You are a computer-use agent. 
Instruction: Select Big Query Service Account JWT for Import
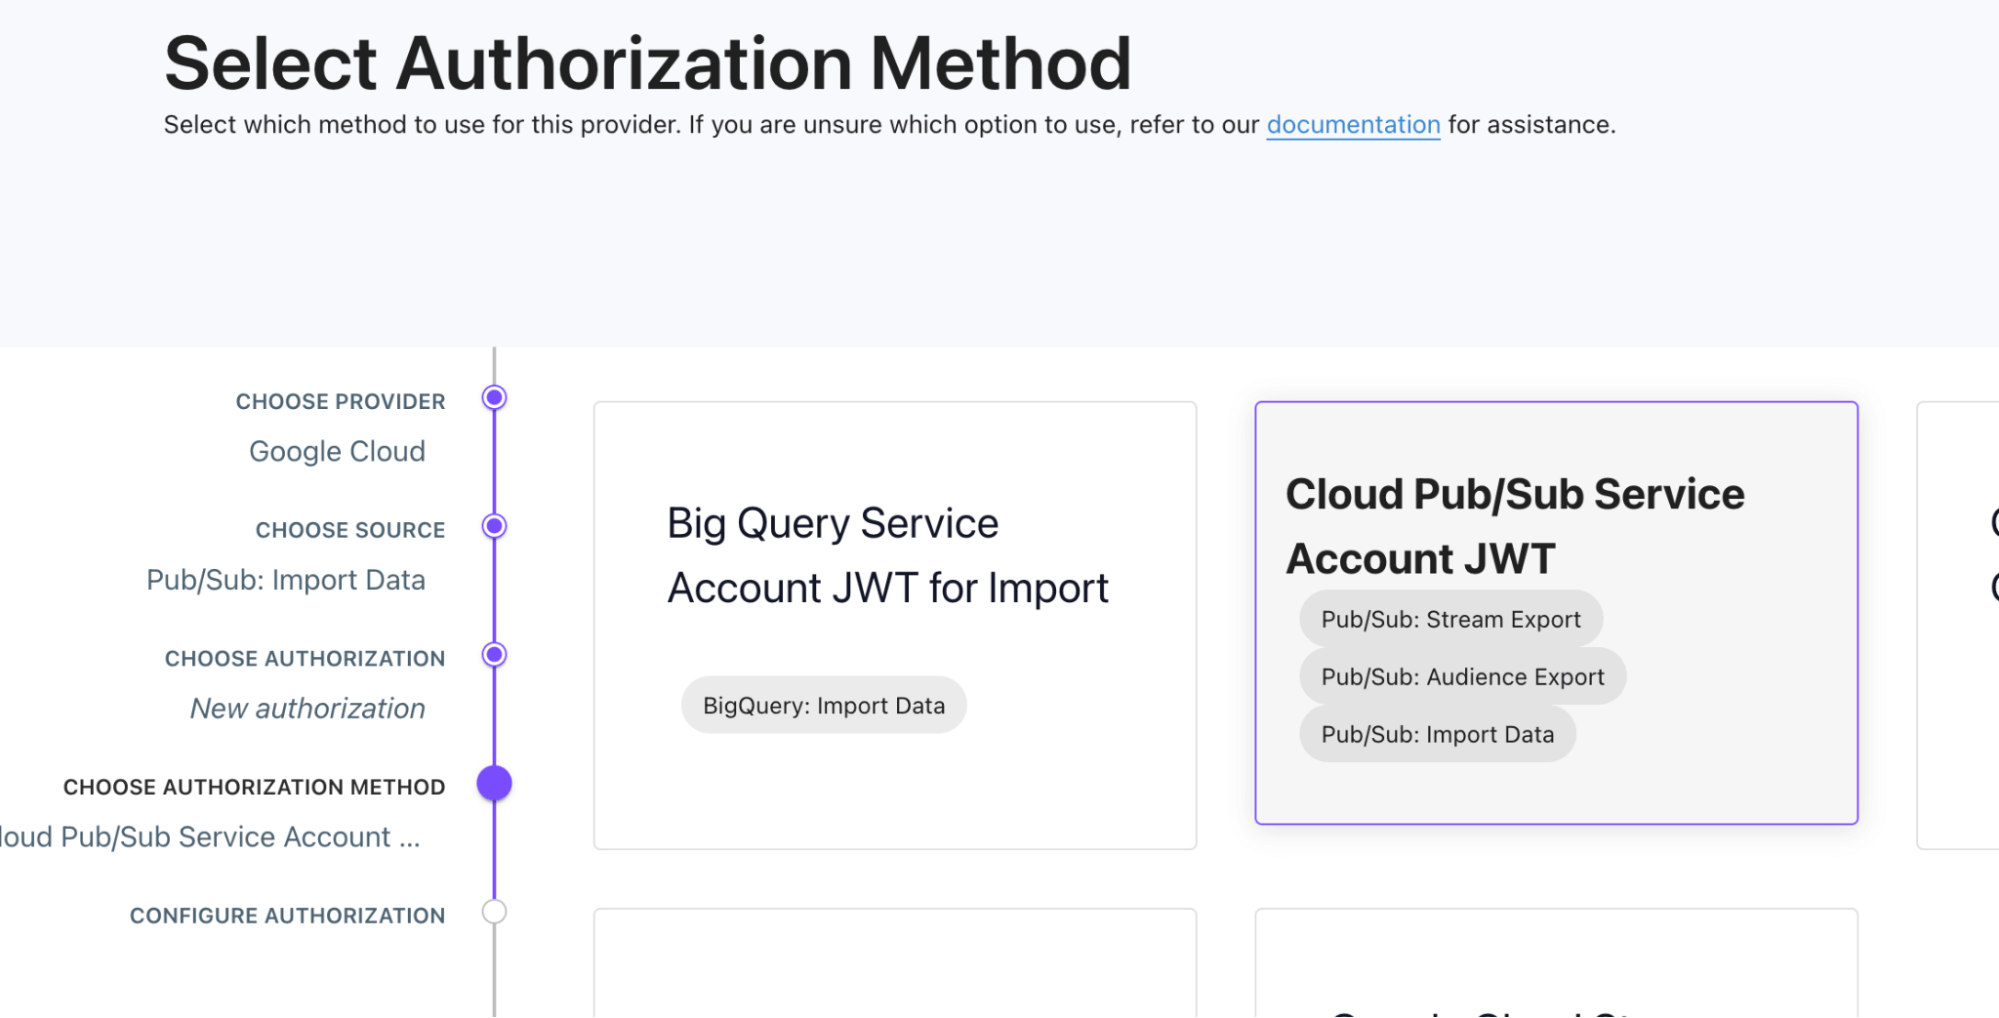tap(894, 620)
